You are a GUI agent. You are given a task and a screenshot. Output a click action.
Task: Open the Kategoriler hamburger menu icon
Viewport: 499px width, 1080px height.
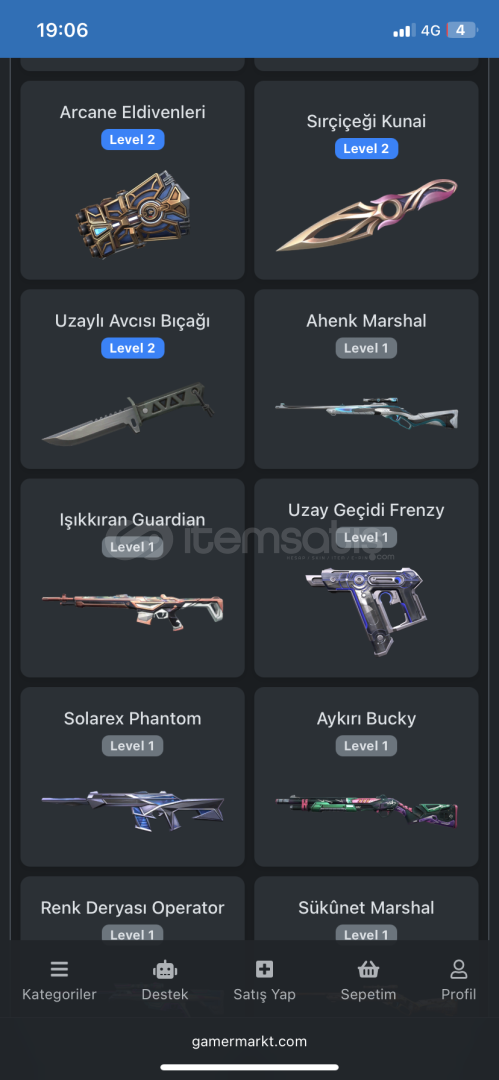point(59,970)
